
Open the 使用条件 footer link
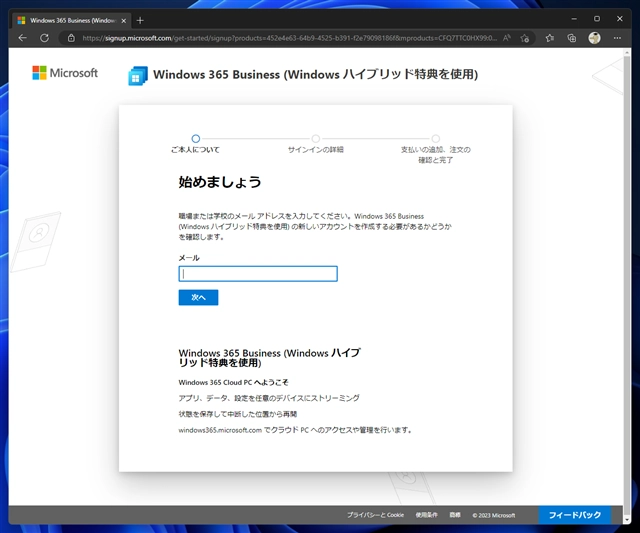(x=427, y=515)
